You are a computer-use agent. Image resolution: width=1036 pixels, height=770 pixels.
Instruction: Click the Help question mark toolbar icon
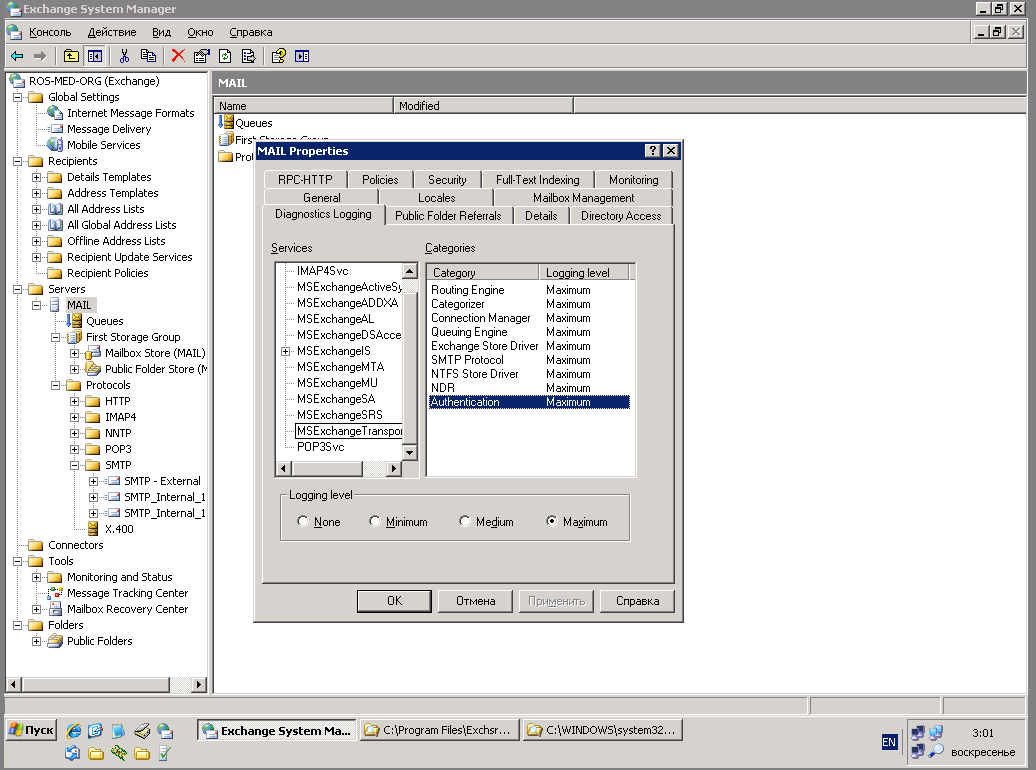pyautogui.click(x=278, y=56)
